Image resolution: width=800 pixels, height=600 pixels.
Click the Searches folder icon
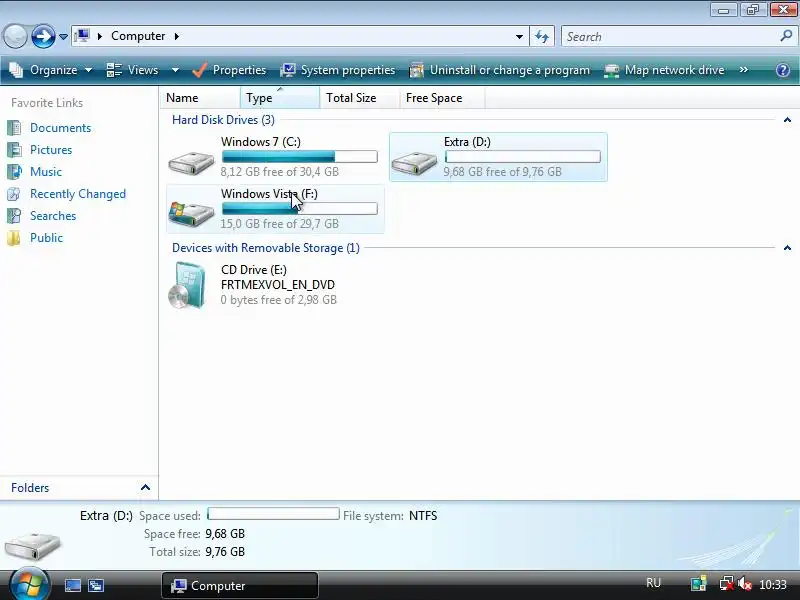(14, 216)
